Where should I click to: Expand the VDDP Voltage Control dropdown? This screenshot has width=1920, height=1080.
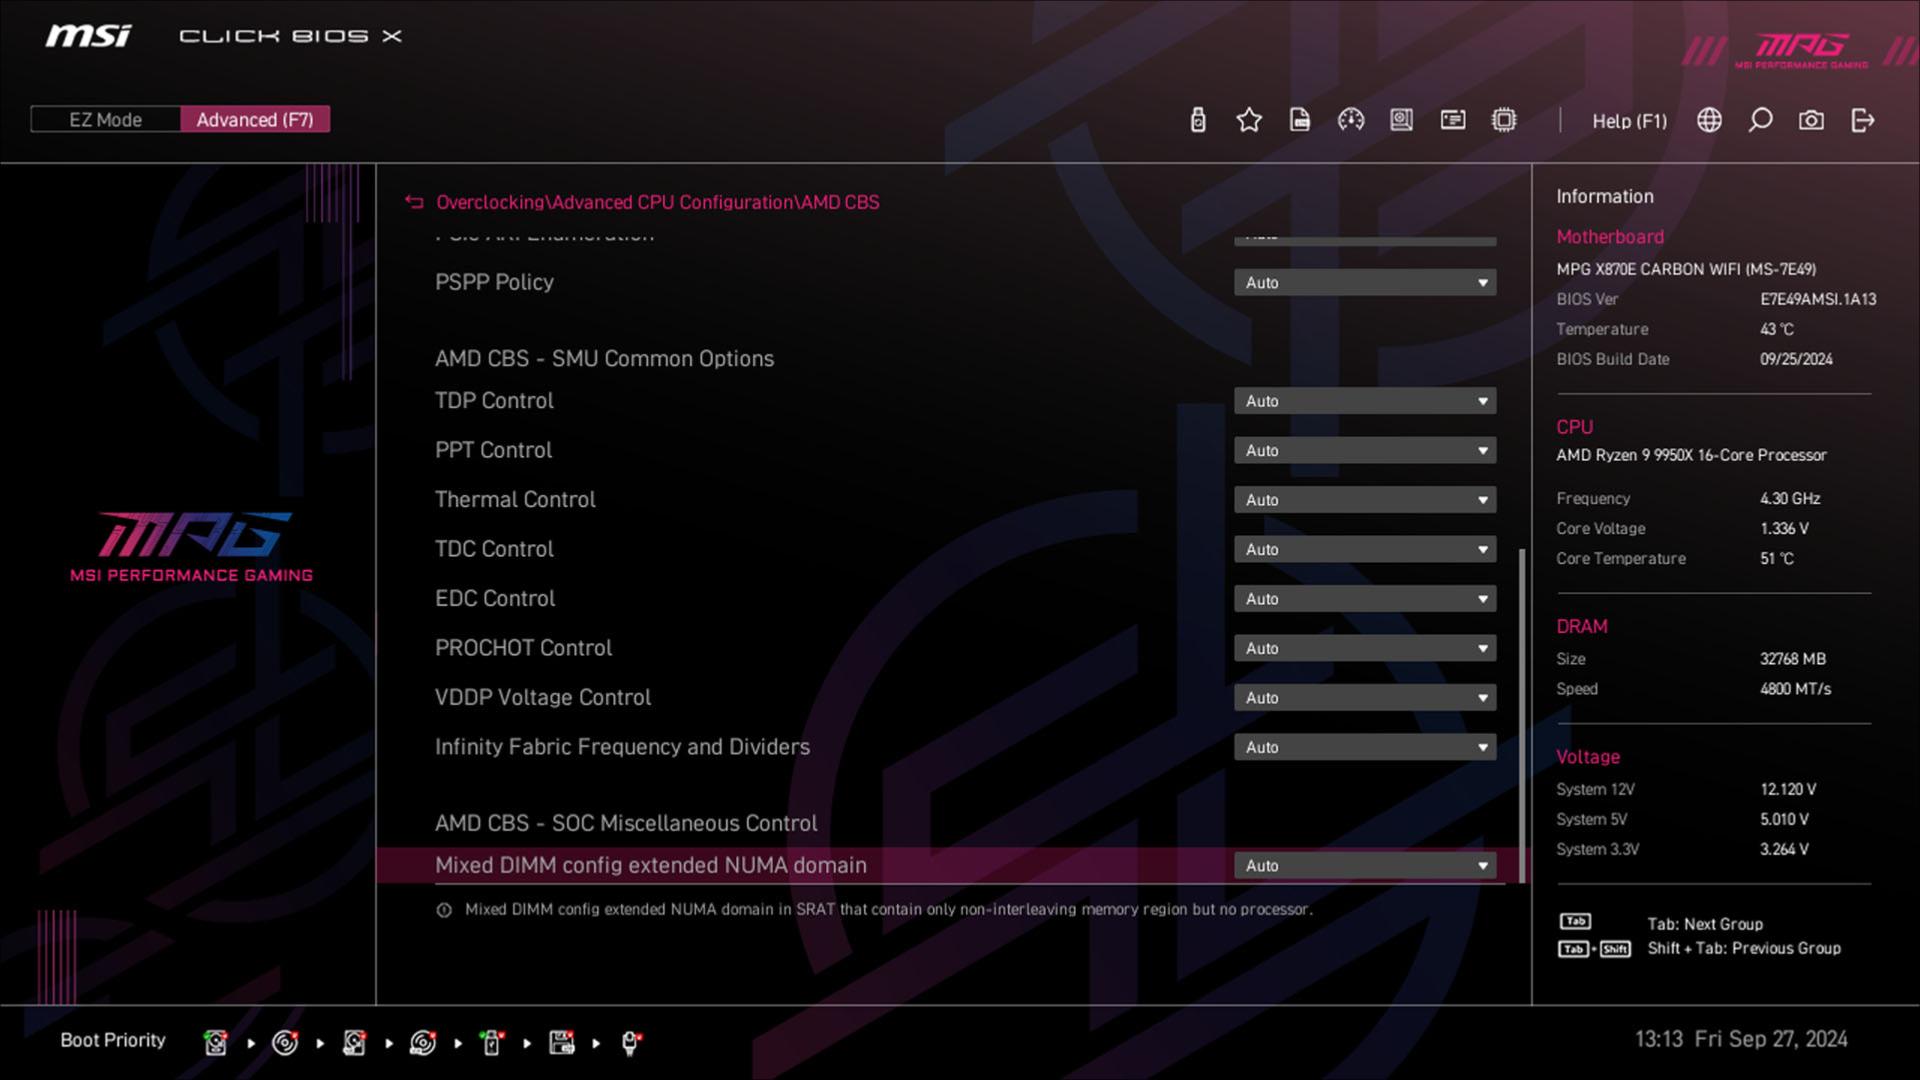point(1365,698)
